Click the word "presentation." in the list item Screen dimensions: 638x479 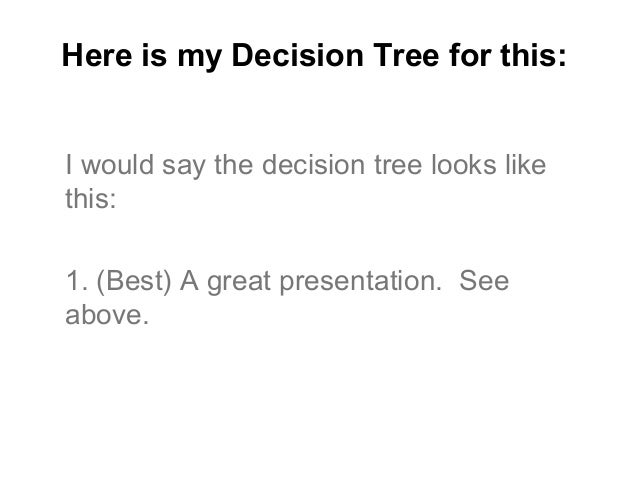(x=361, y=284)
